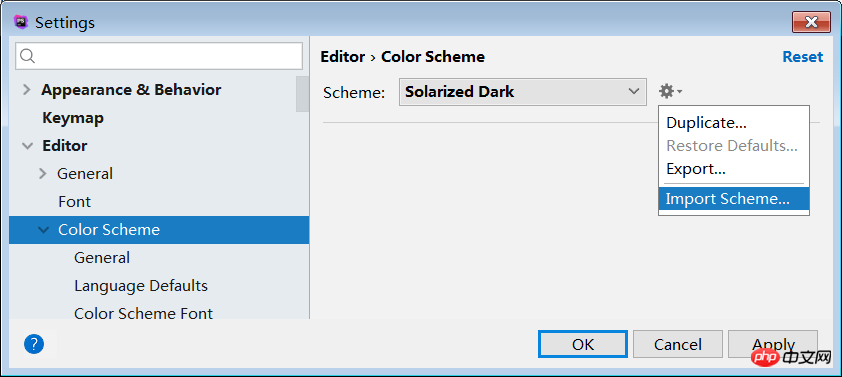Expand the Appearance & Behavior section

tap(26, 90)
